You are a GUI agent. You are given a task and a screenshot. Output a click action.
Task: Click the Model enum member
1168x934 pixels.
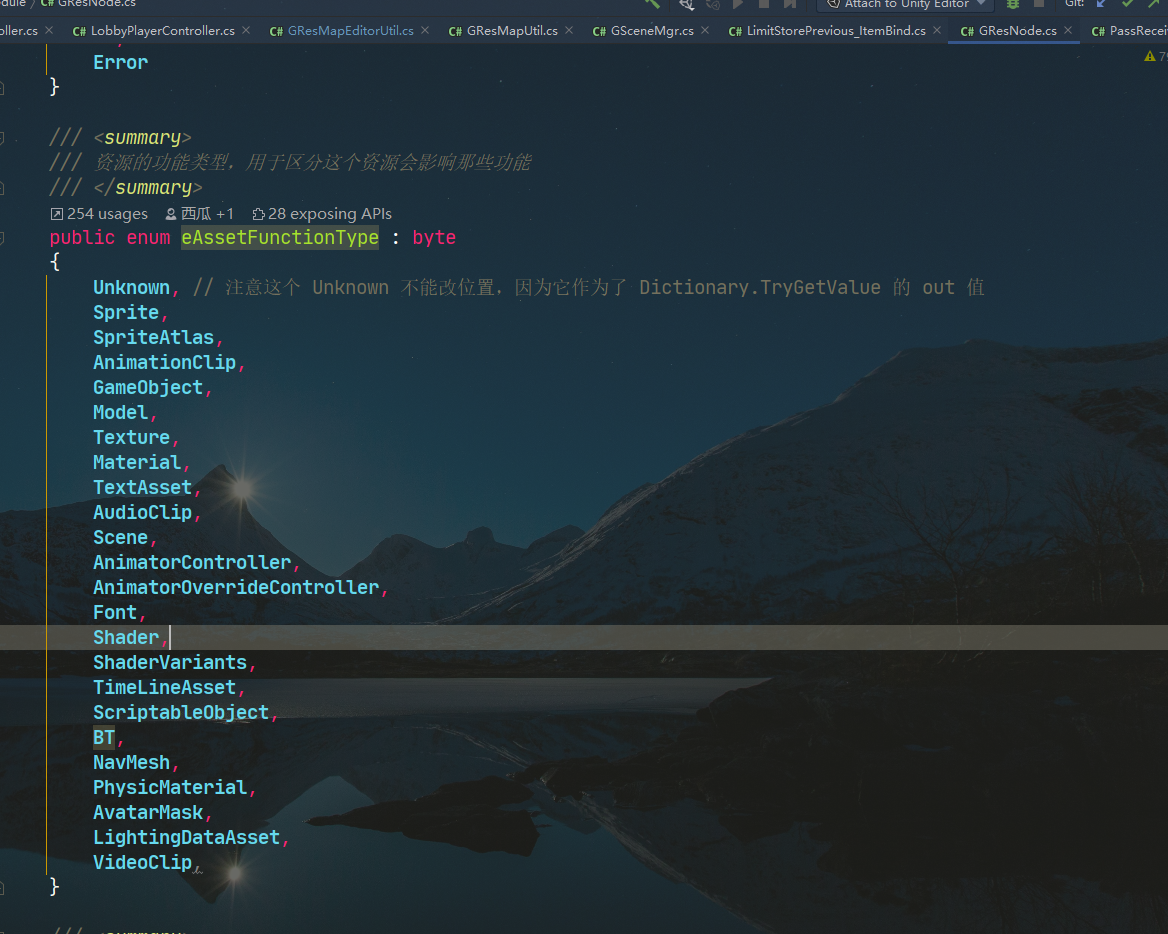(121, 413)
